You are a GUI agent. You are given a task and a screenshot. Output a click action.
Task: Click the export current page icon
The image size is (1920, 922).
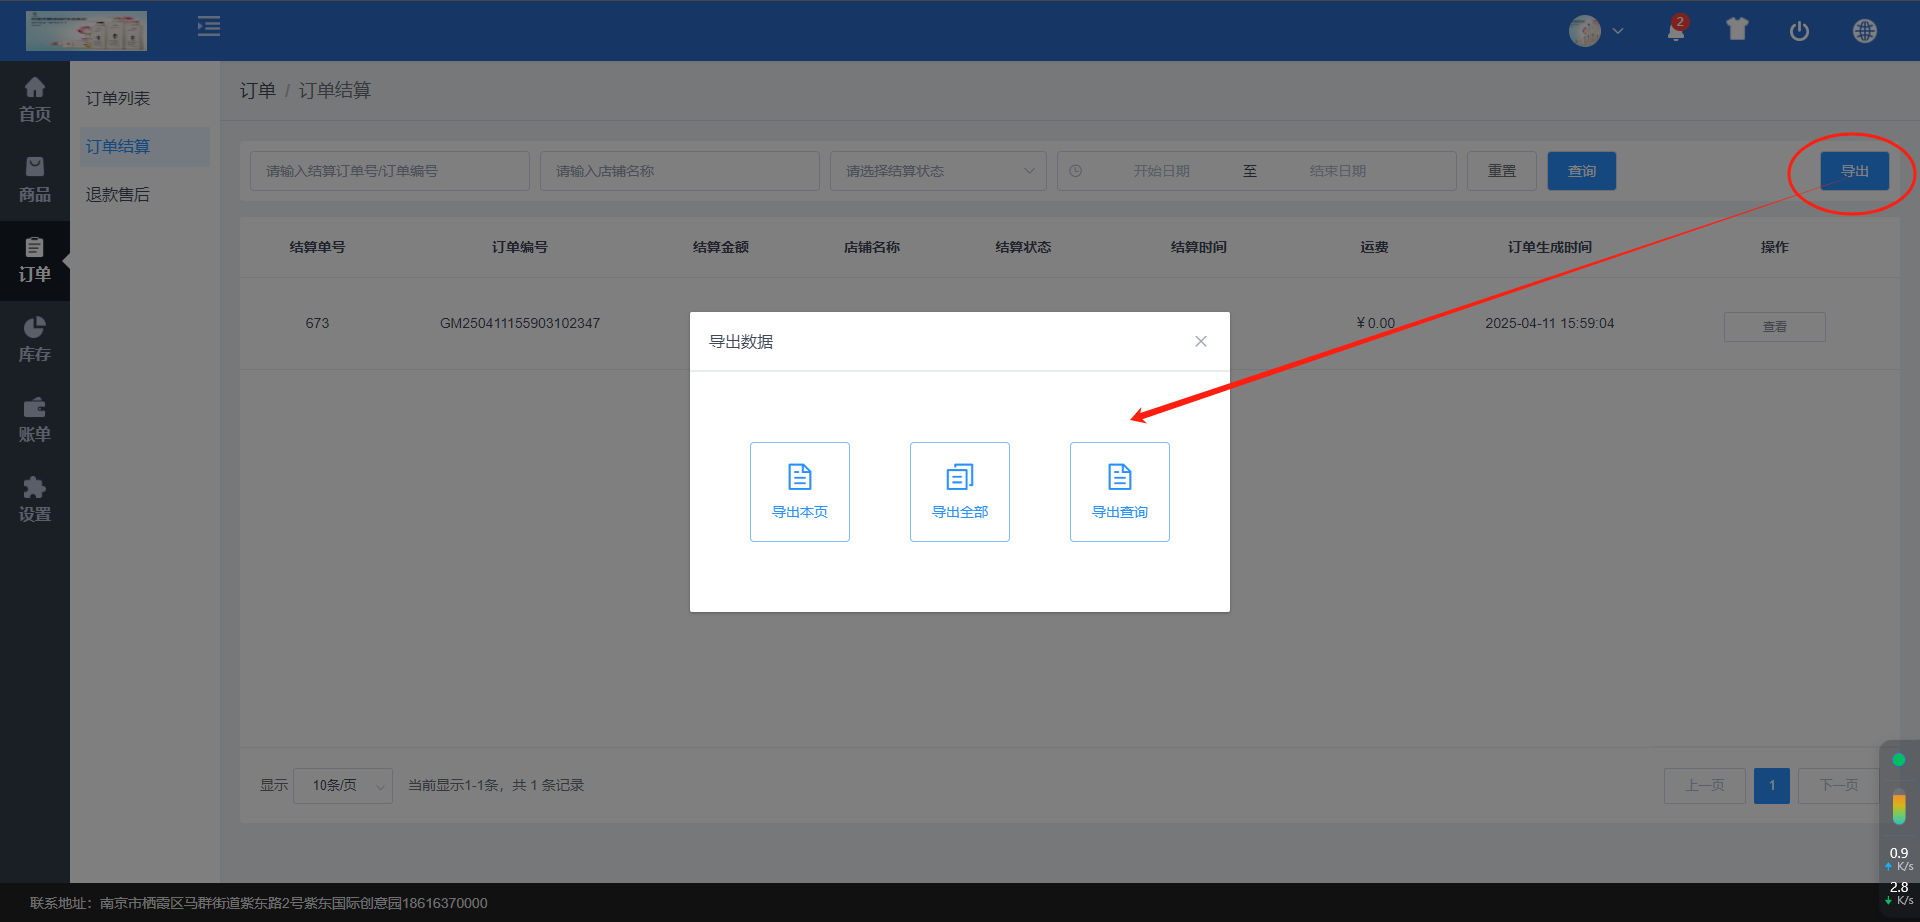point(800,478)
